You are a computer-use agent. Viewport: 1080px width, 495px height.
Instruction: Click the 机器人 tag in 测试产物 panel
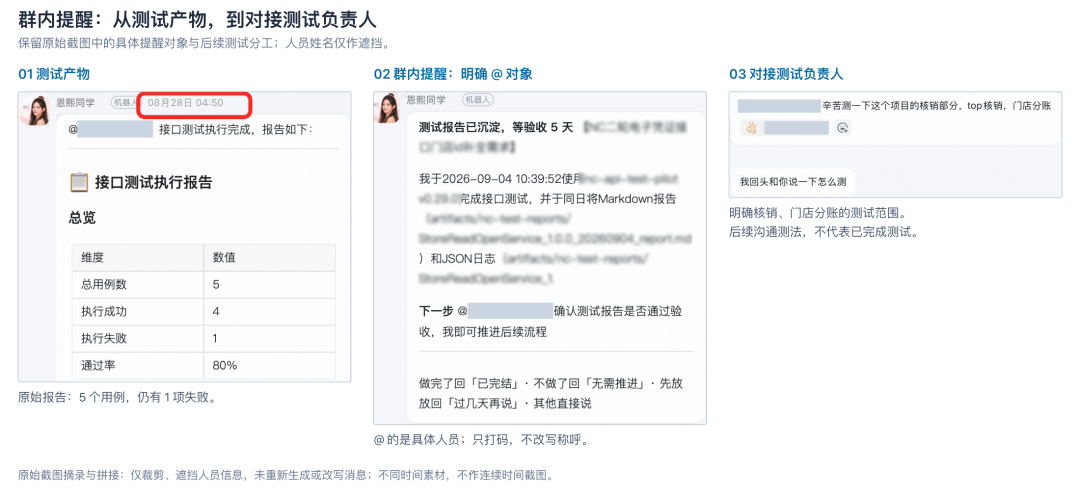(124, 102)
